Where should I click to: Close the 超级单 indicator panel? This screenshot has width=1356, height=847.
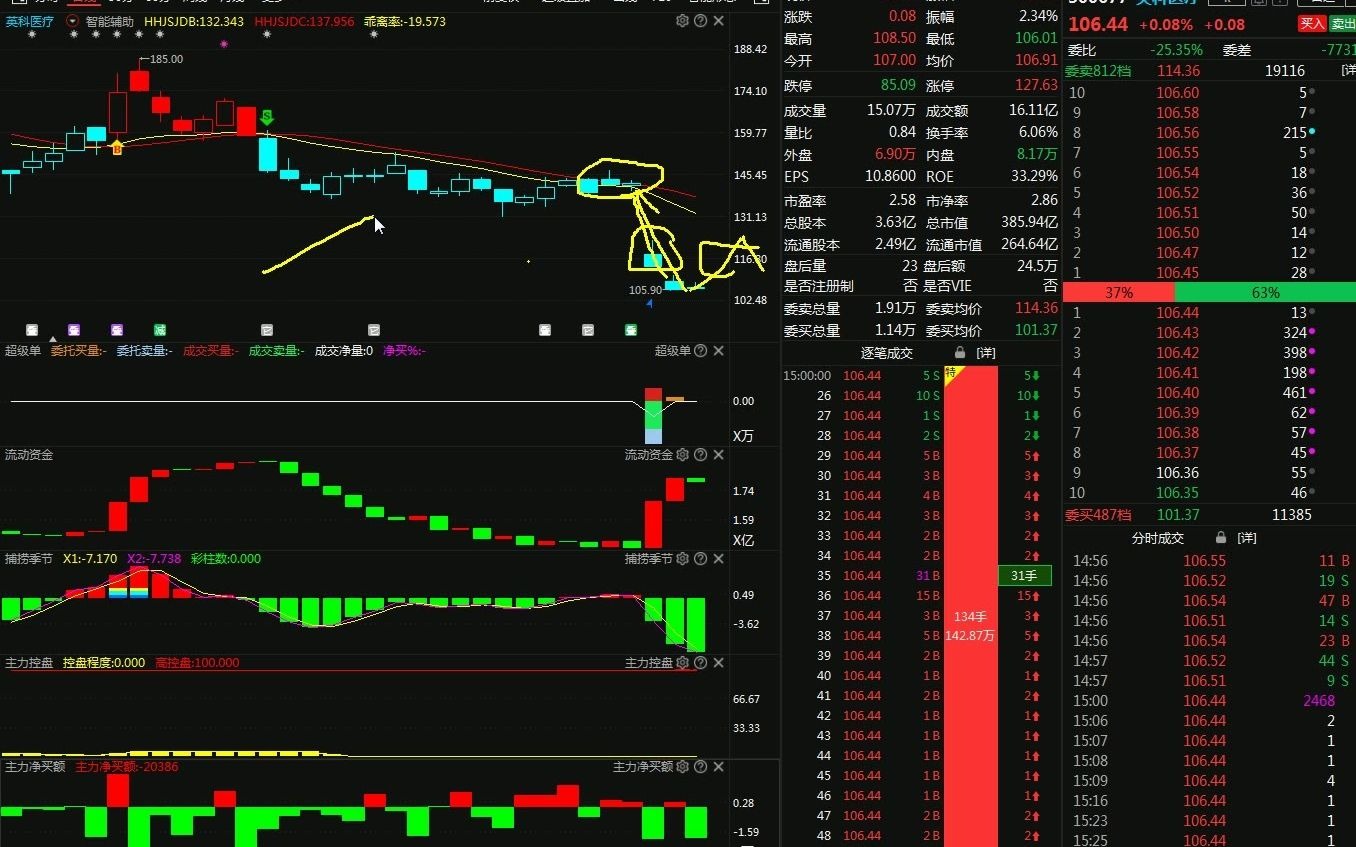[718, 351]
